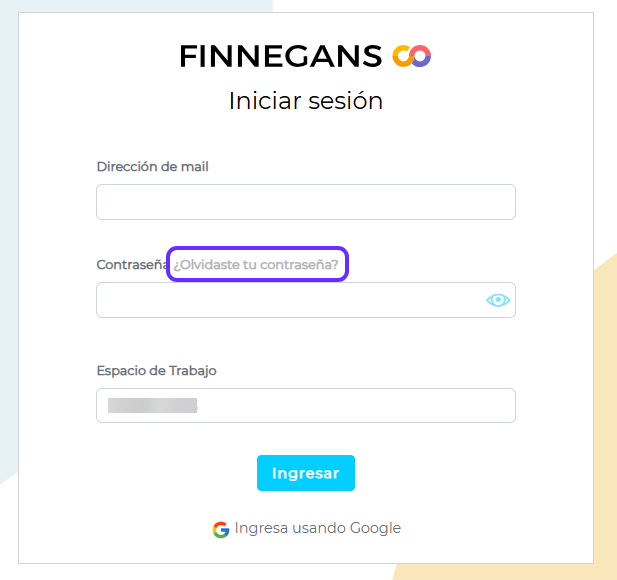Click the Iniciar sesión heading
Image resolution: width=617 pixels, height=580 pixels.
pos(305,101)
